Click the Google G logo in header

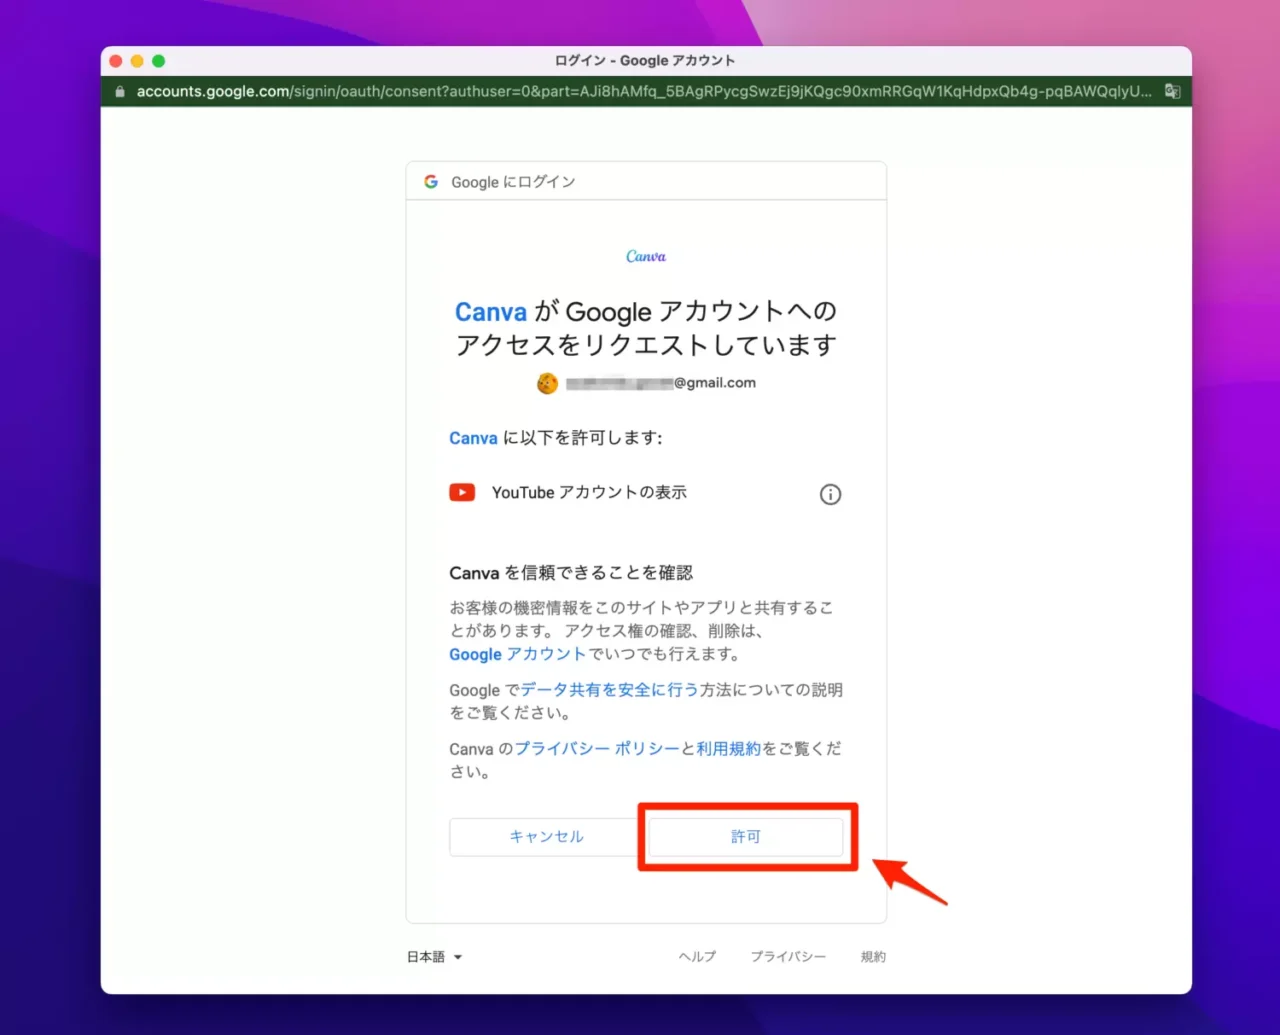click(431, 182)
